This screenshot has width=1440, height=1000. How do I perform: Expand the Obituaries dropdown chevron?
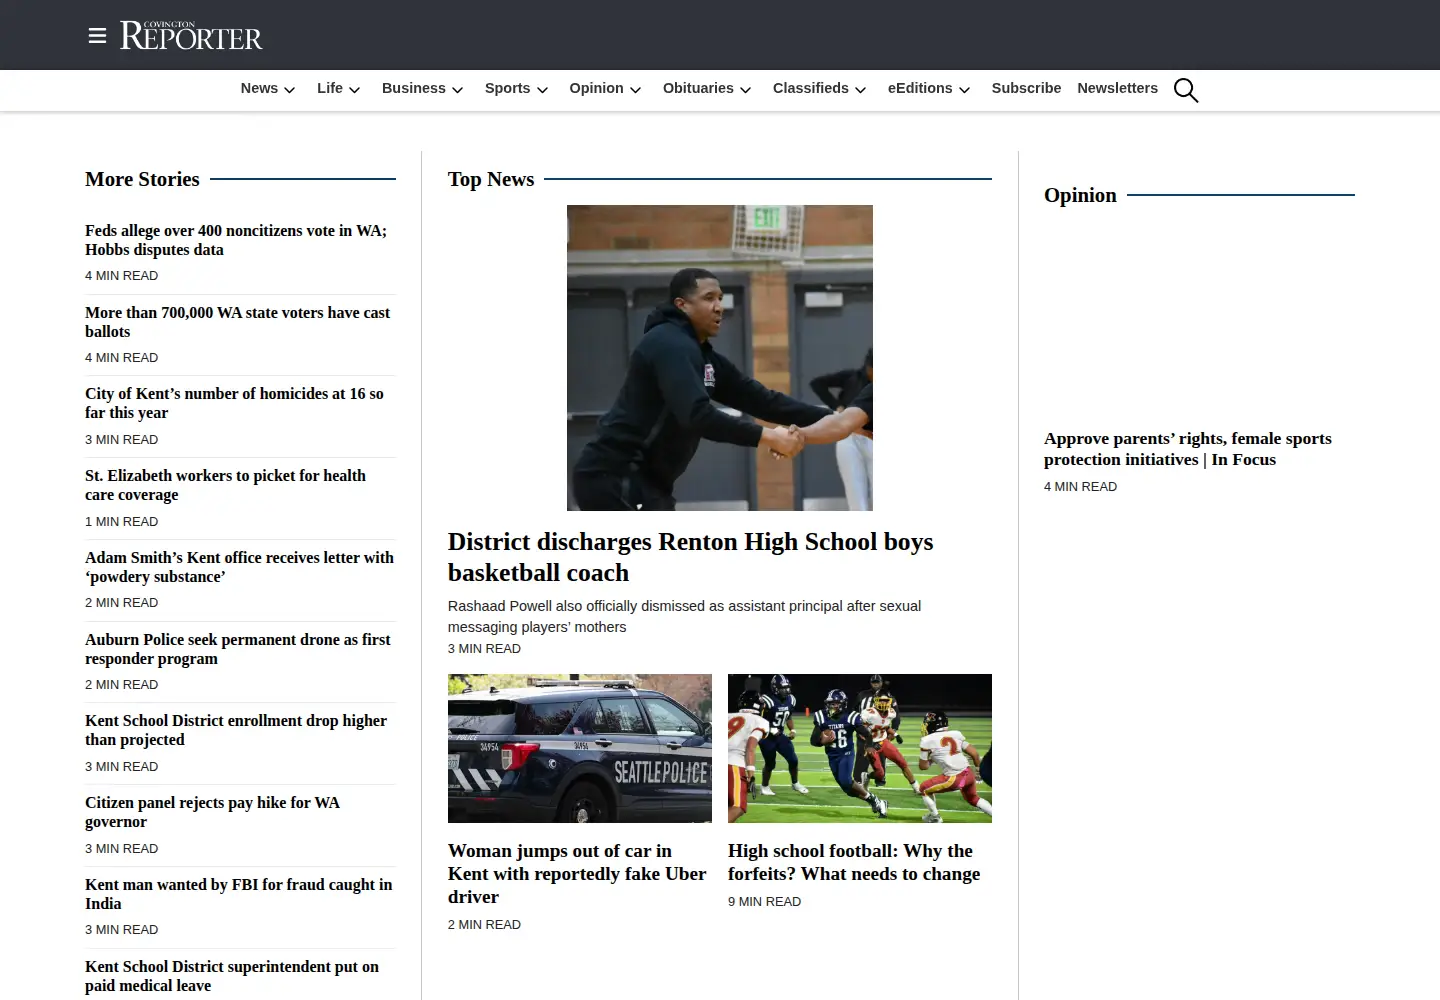pyautogui.click(x=745, y=90)
